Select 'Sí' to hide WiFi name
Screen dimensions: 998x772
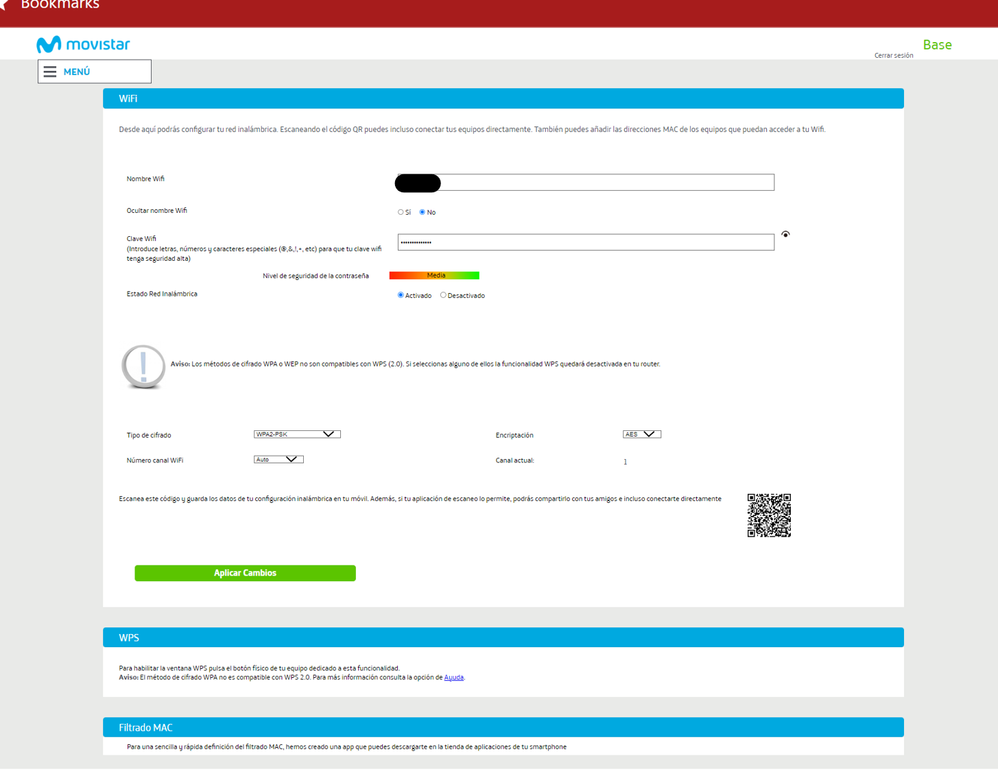(401, 212)
